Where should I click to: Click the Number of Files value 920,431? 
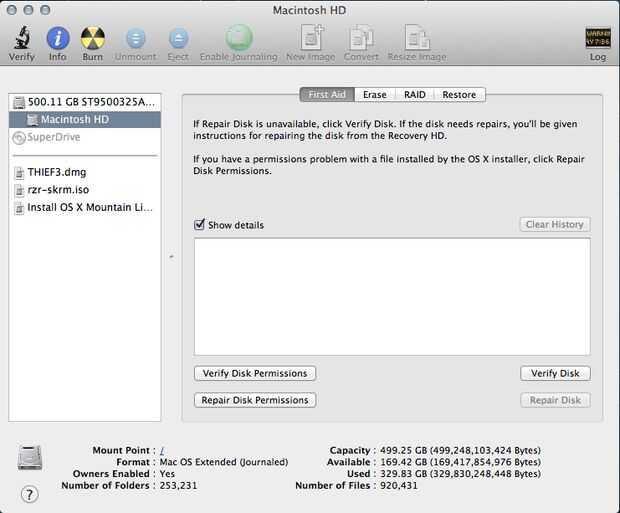tap(399, 485)
